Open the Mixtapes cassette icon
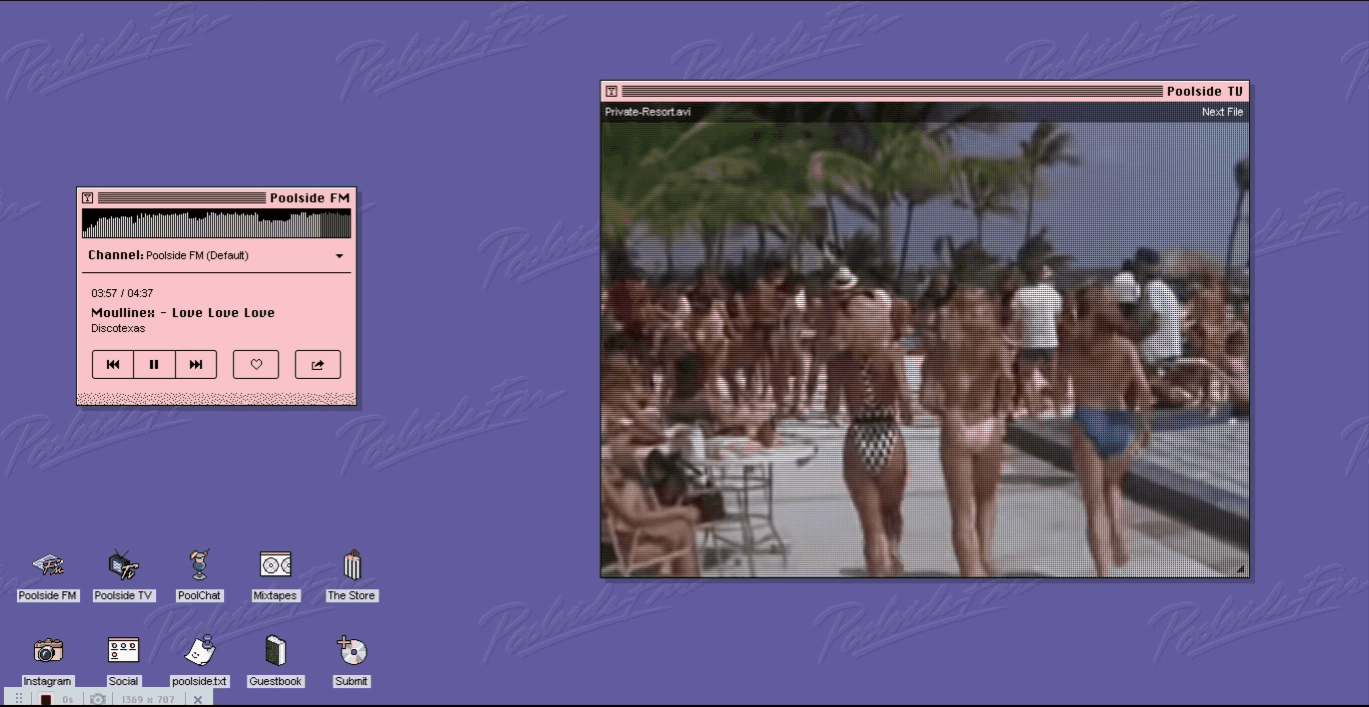 [275, 575]
